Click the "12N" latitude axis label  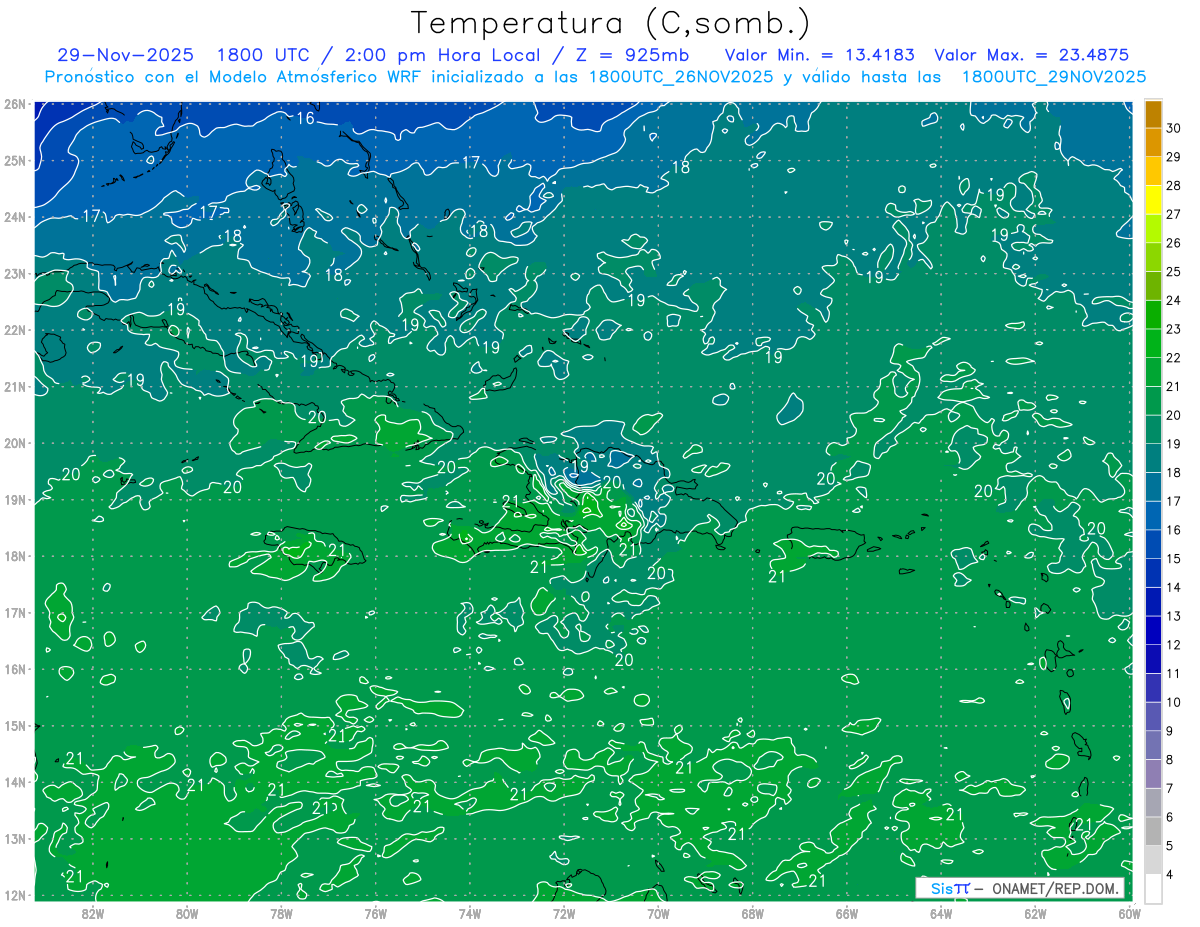pos(15,895)
